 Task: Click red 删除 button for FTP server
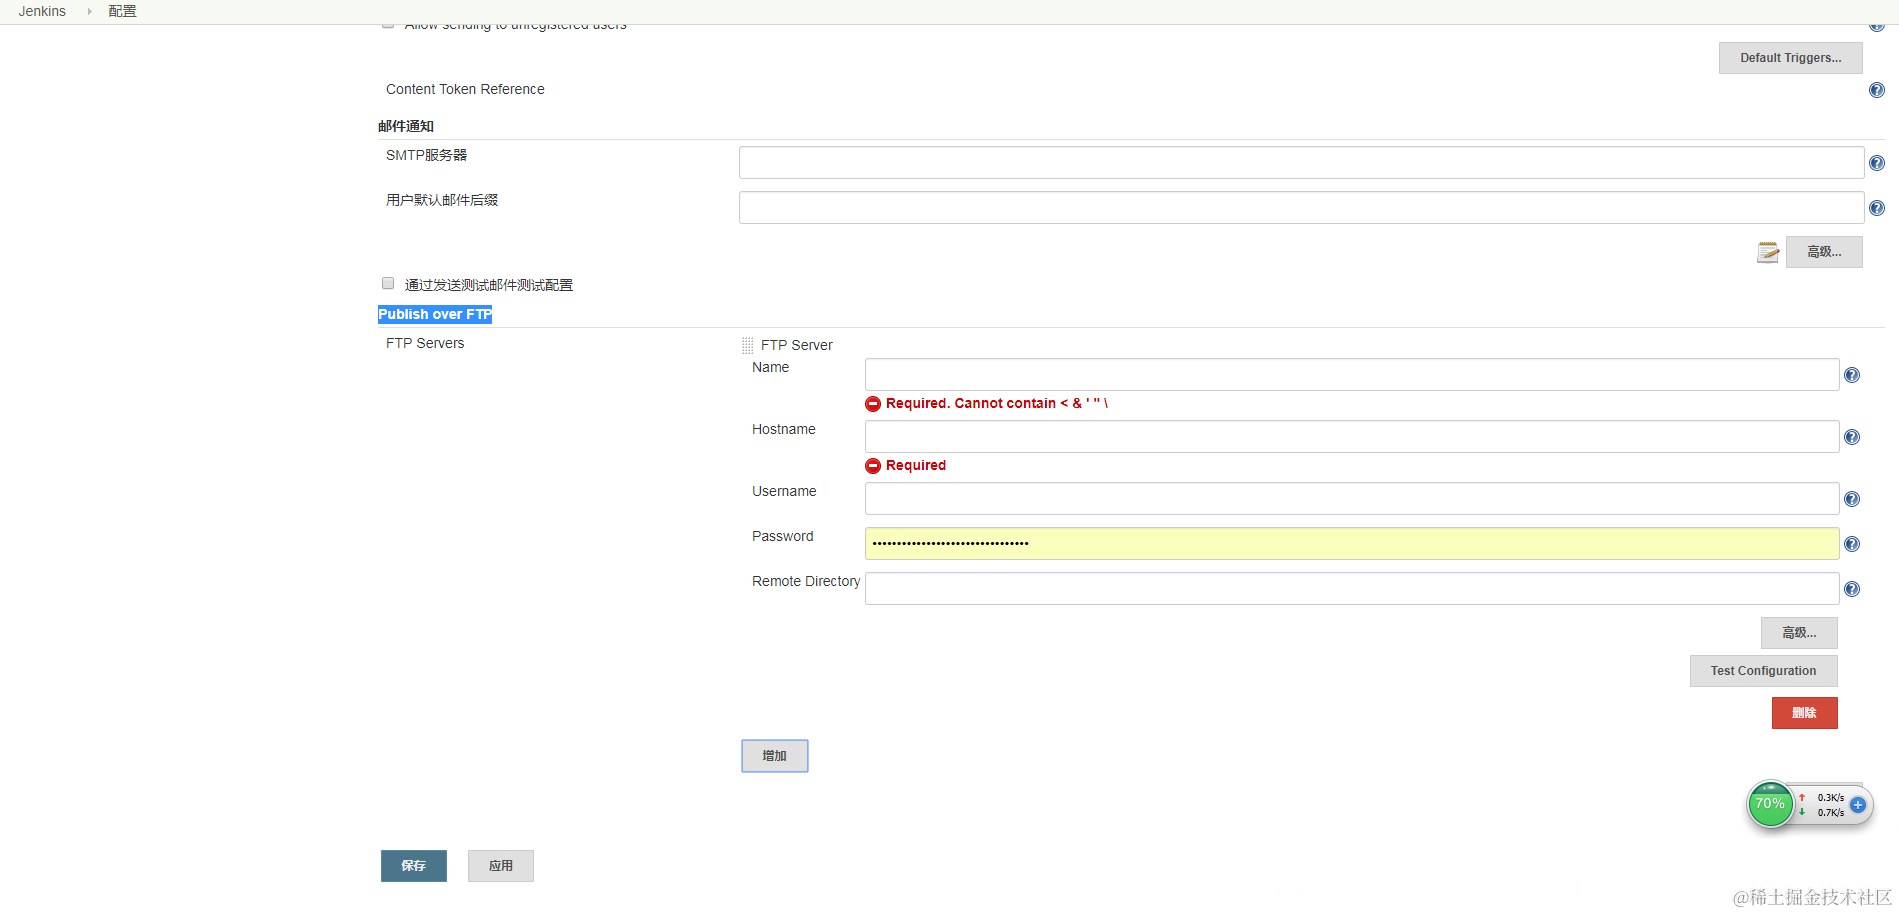pyautogui.click(x=1804, y=713)
